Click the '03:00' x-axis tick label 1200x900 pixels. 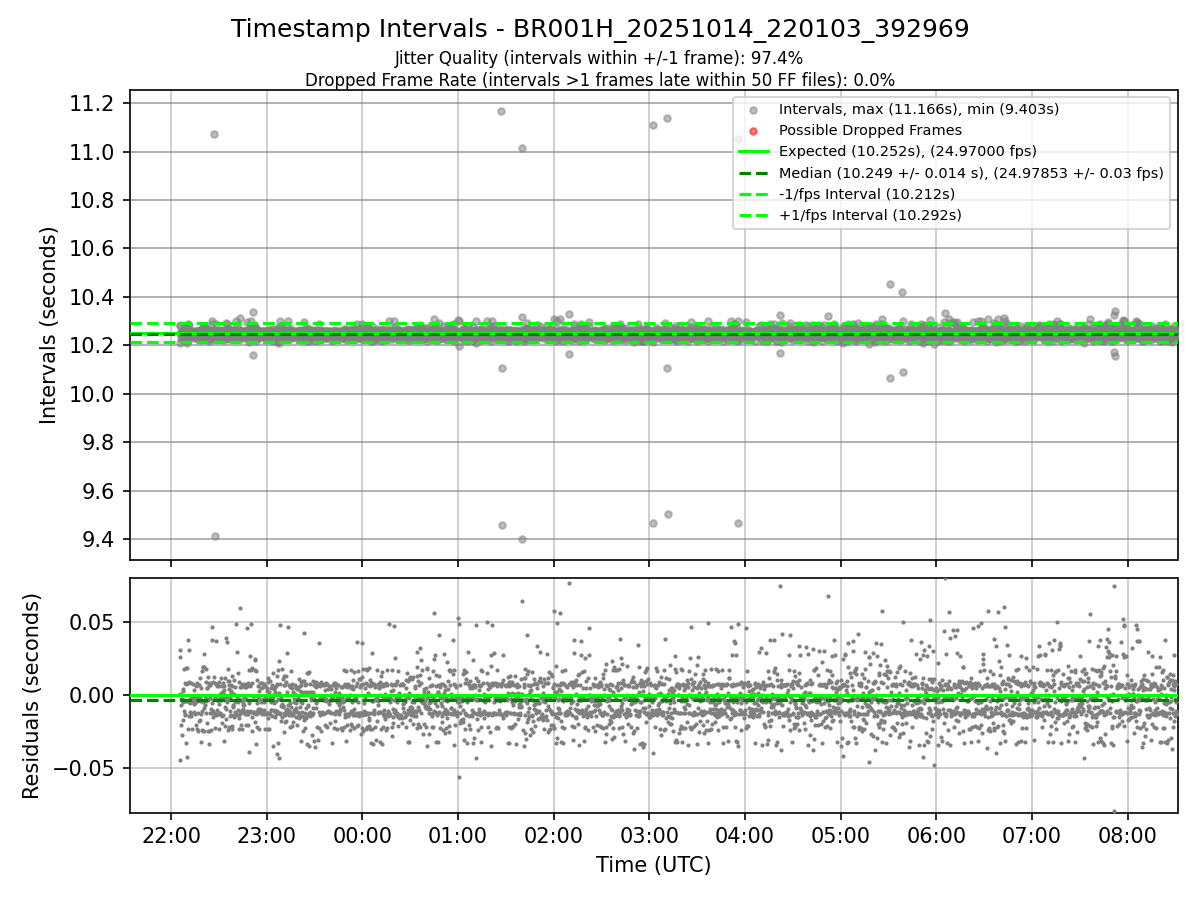pyautogui.click(x=649, y=835)
